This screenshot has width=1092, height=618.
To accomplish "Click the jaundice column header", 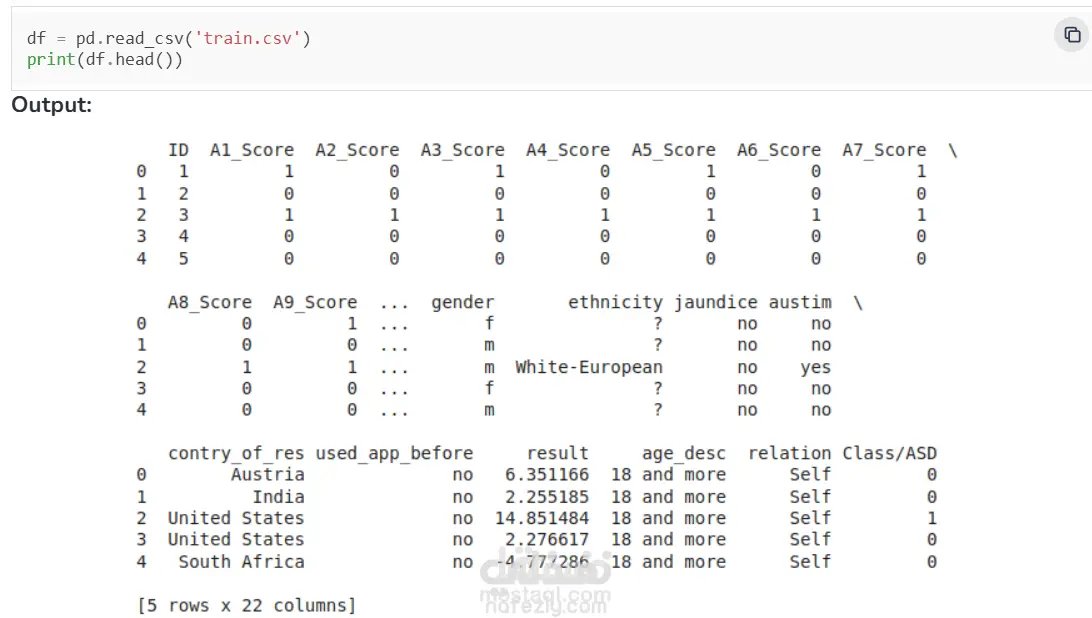I will [715, 302].
